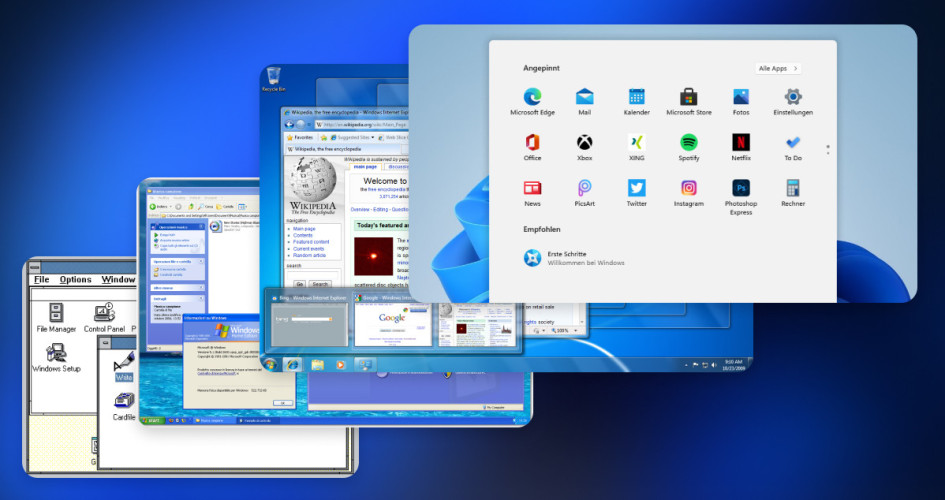
Task: Open the To Do app
Action: pyautogui.click(x=793, y=148)
